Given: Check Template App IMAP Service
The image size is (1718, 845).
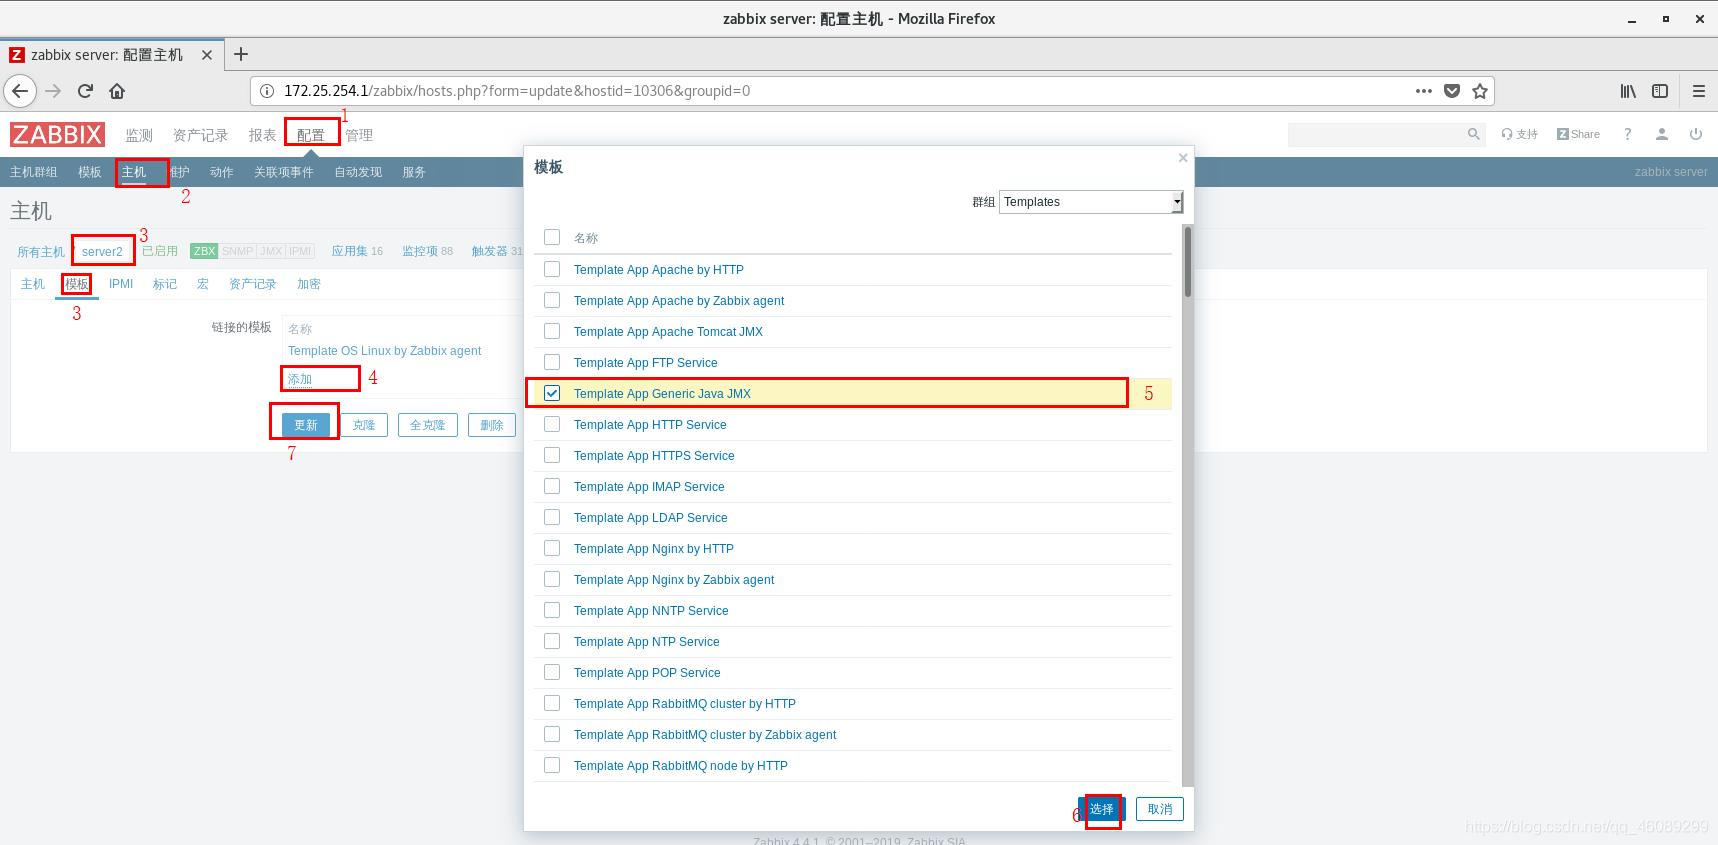Looking at the screenshot, I should (552, 486).
